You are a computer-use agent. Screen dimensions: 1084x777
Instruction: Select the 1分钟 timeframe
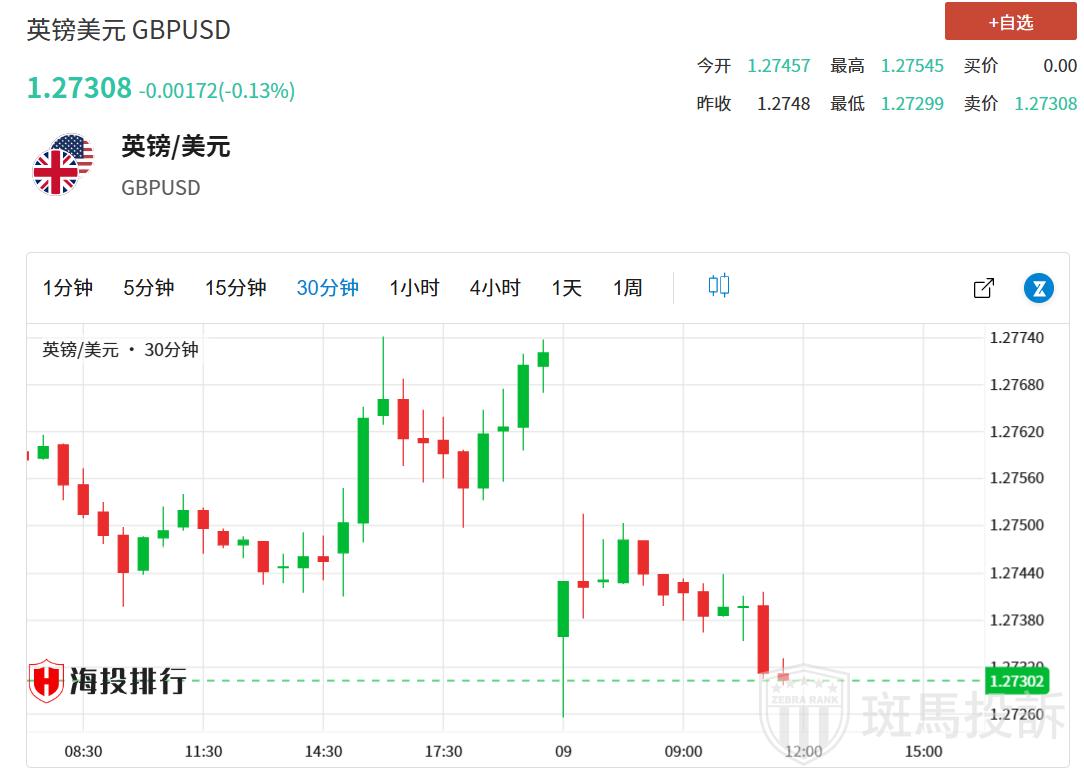click(x=67, y=288)
